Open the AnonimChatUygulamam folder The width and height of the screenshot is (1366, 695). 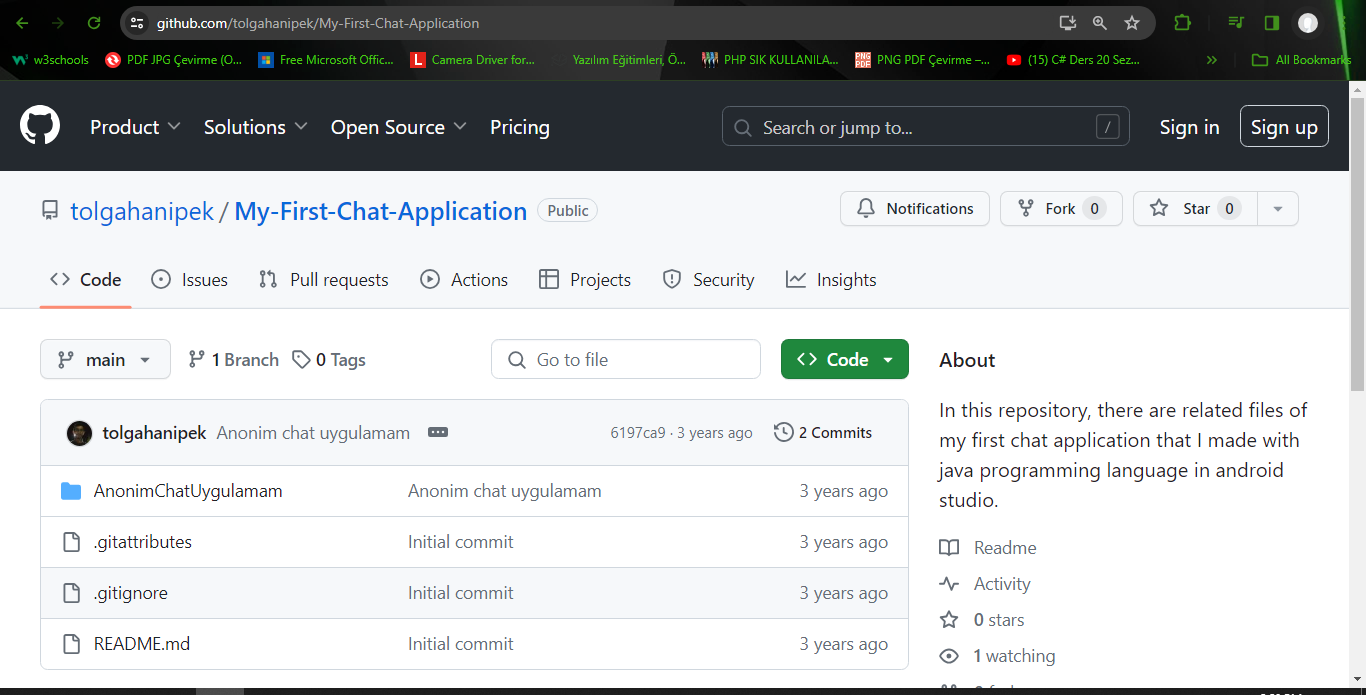(188, 491)
